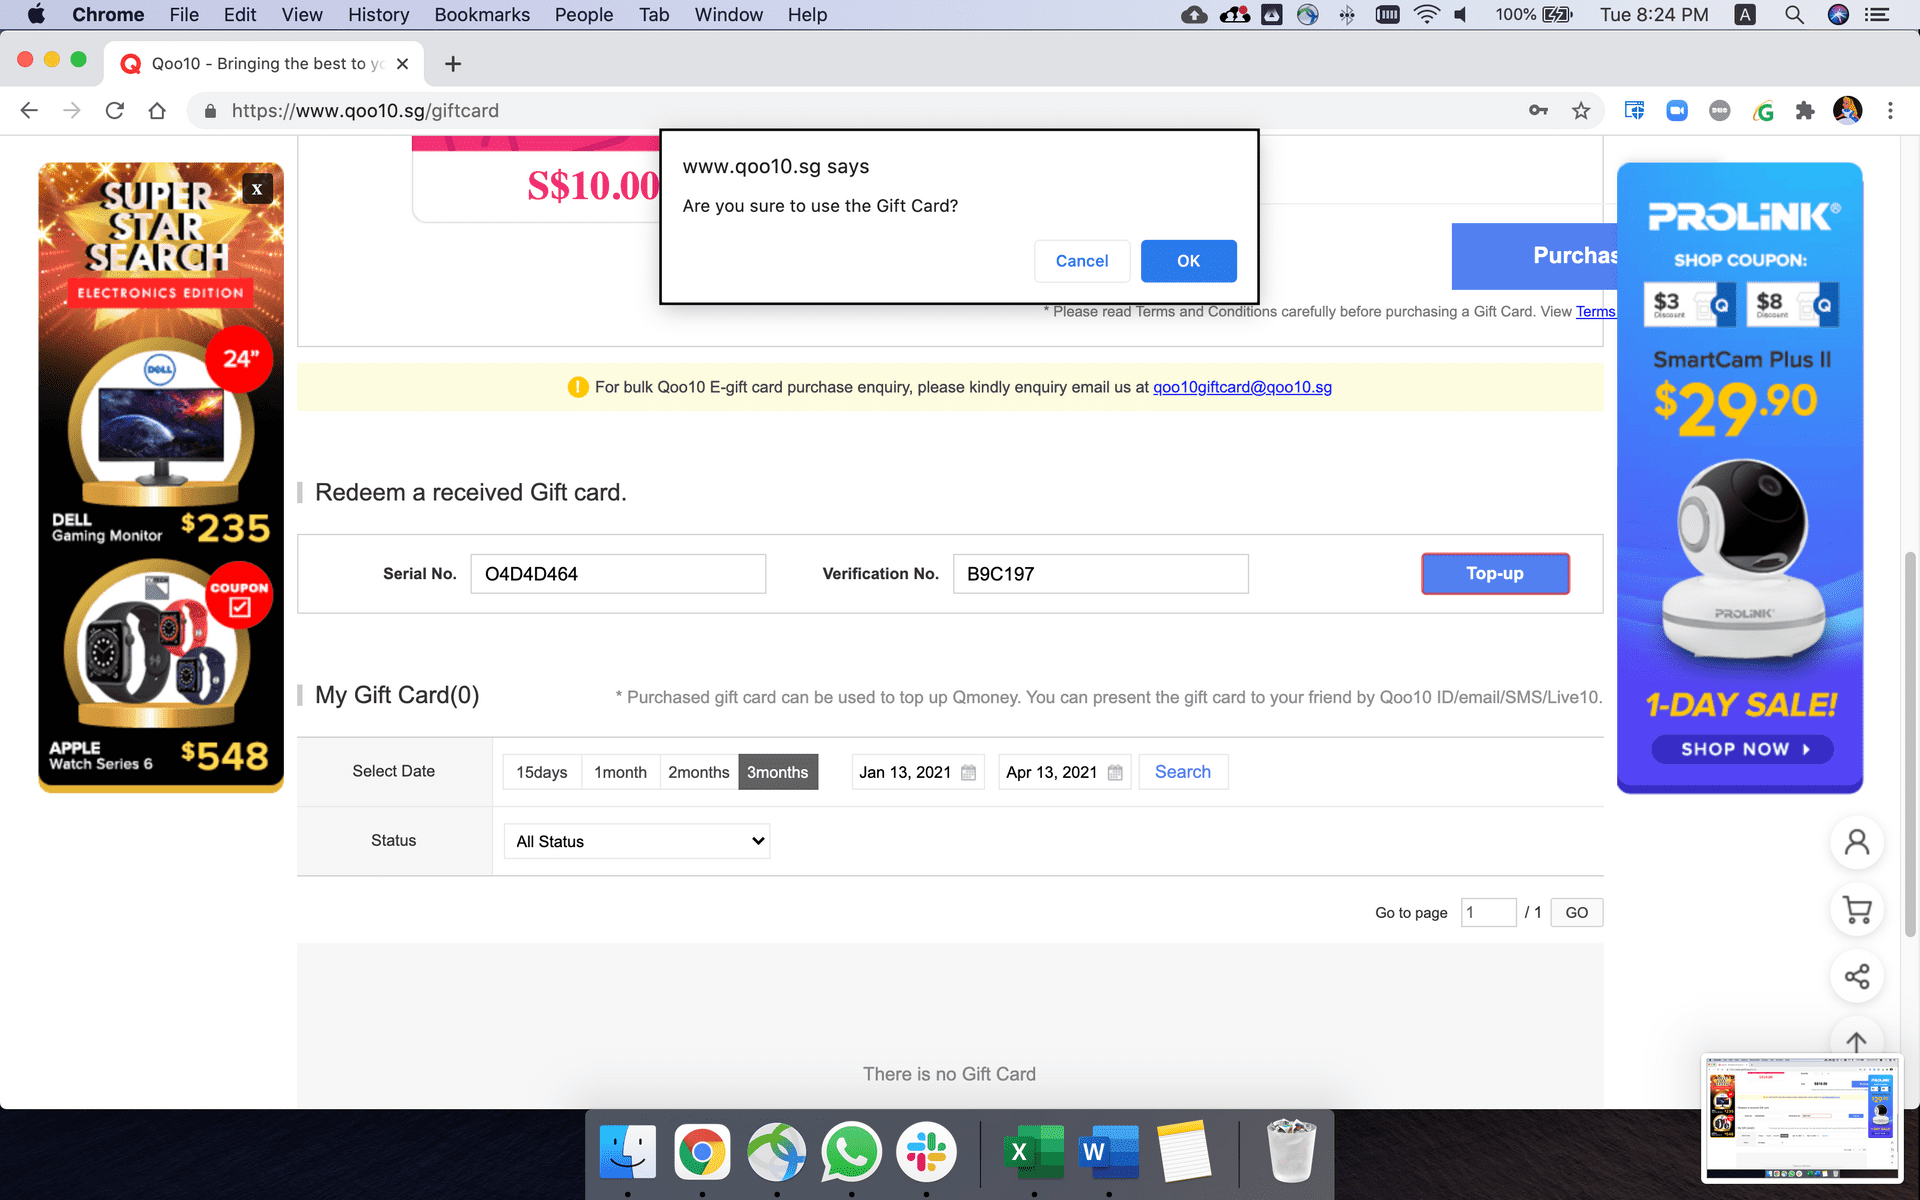Click the back-to-top arrow icon
1920x1200 pixels.
pyautogui.click(x=1857, y=1042)
